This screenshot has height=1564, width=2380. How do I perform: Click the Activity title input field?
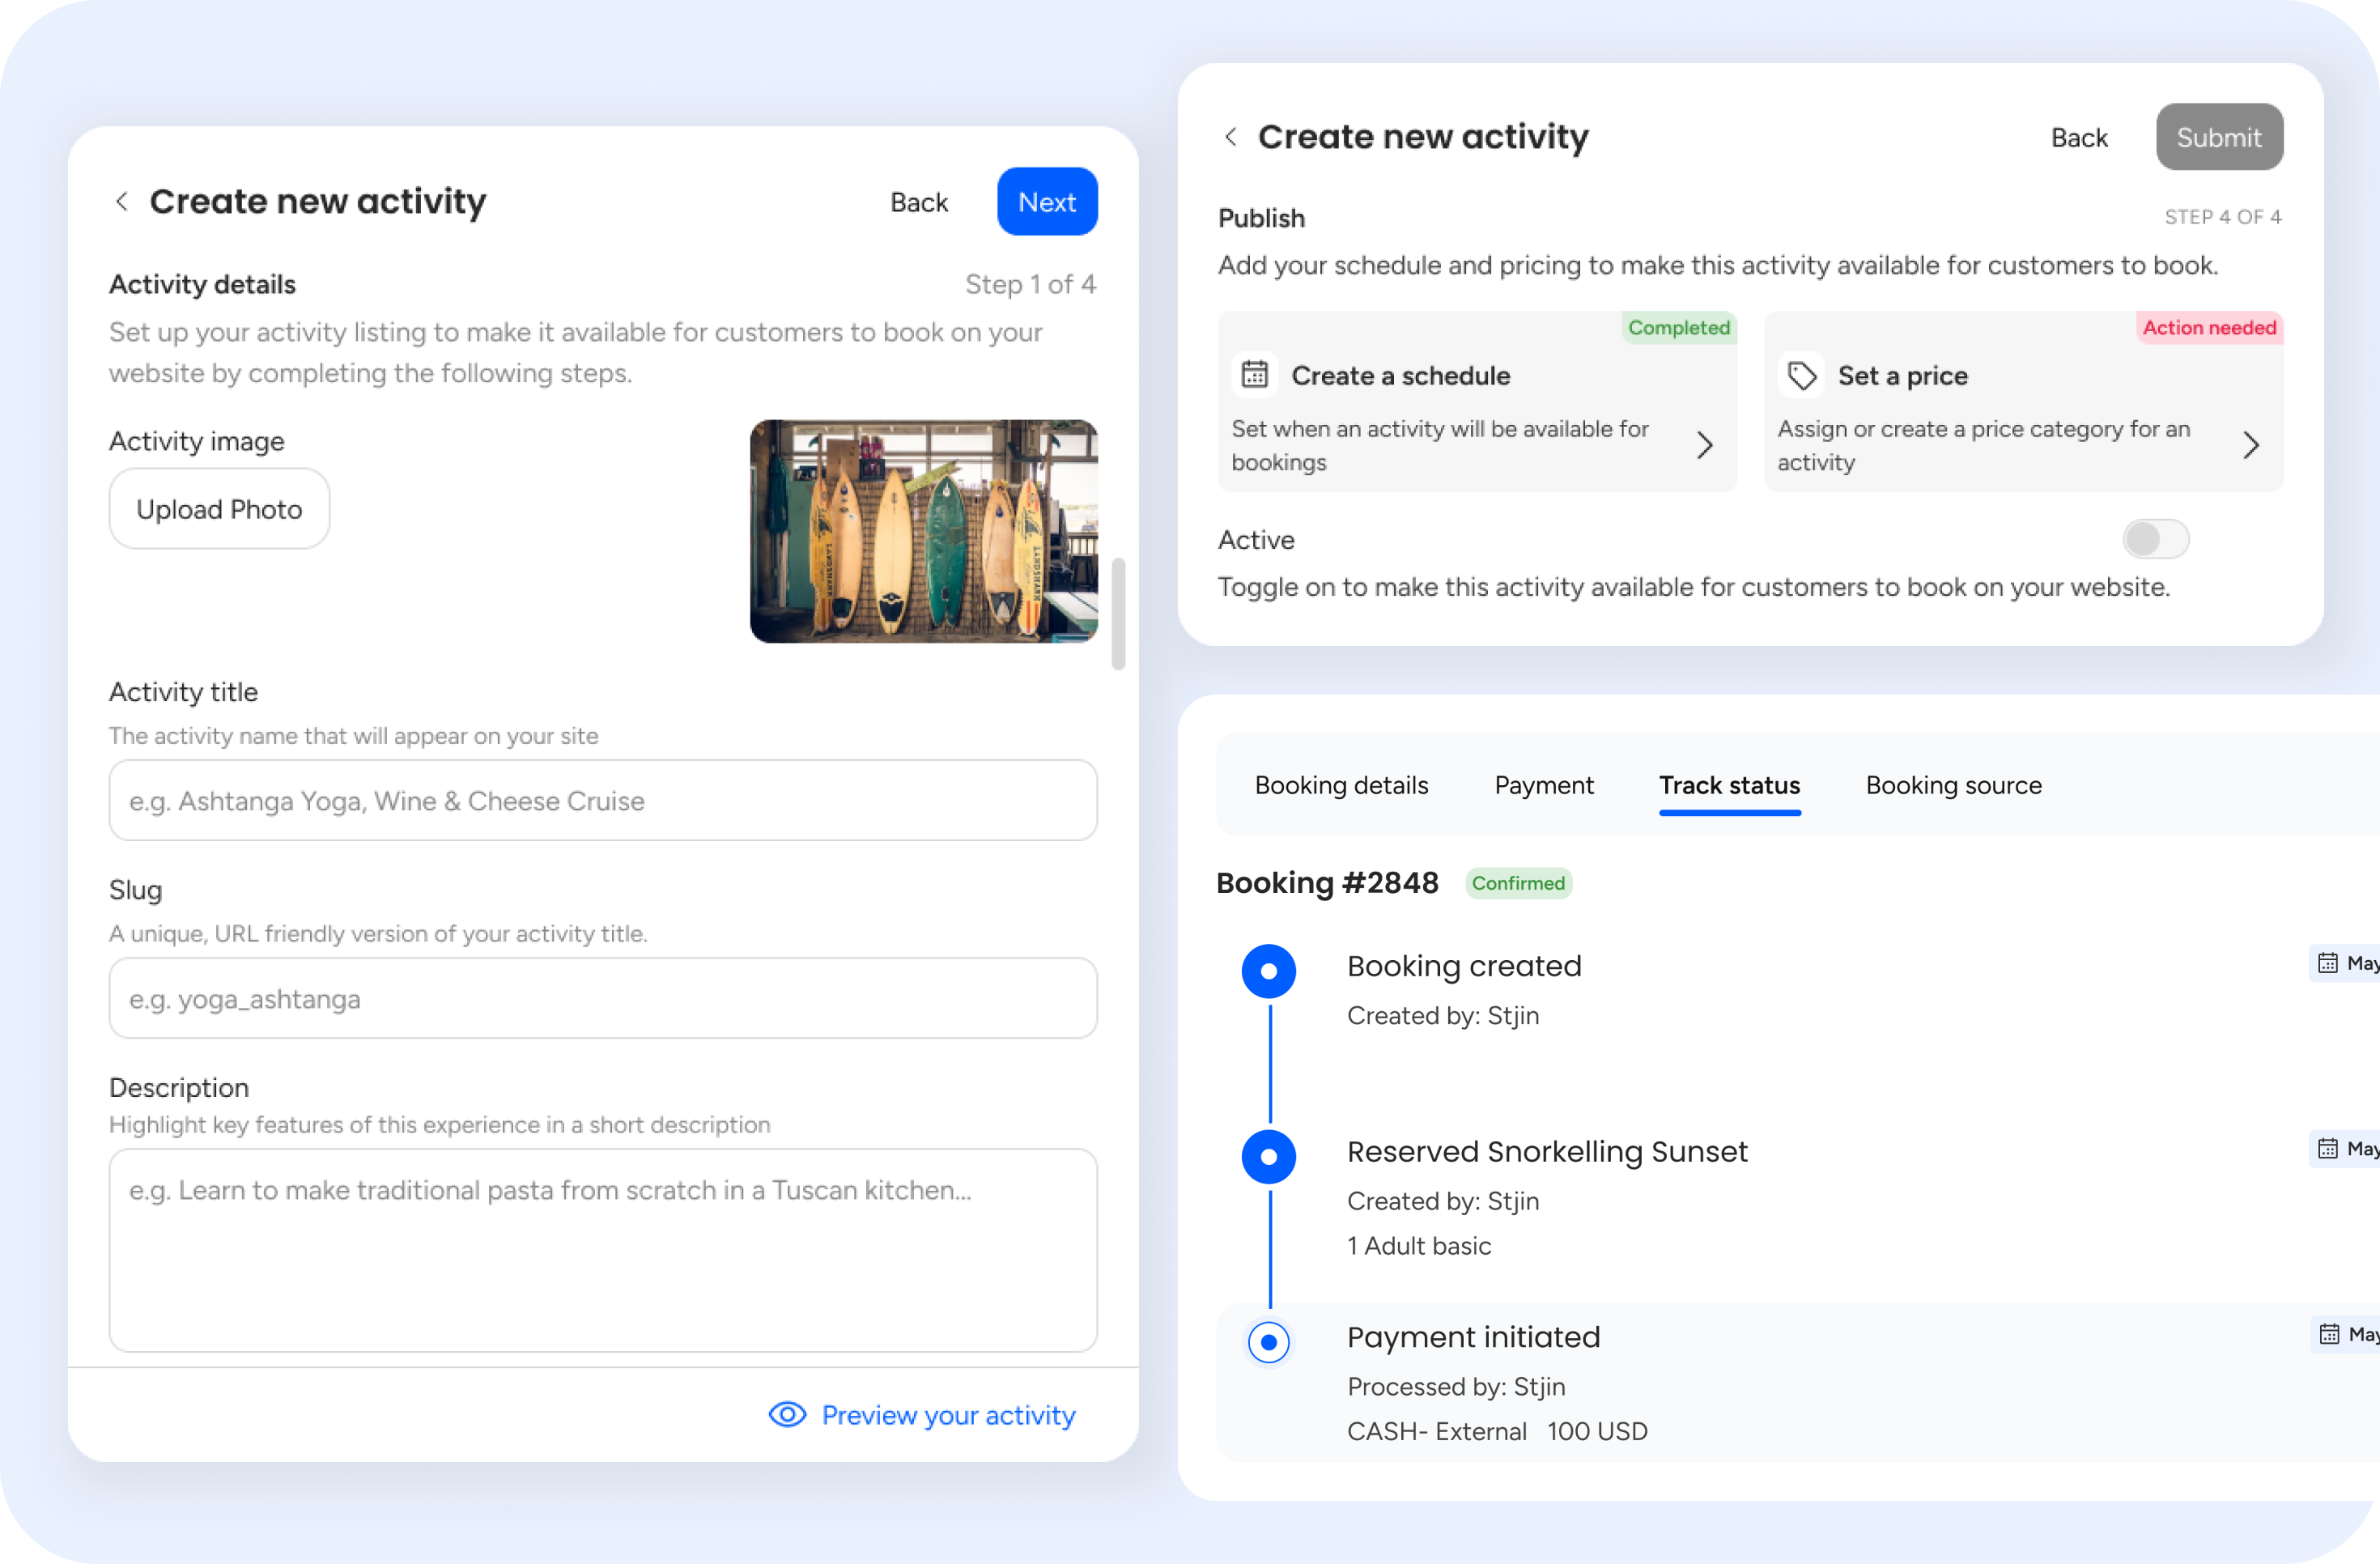click(x=603, y=800)
